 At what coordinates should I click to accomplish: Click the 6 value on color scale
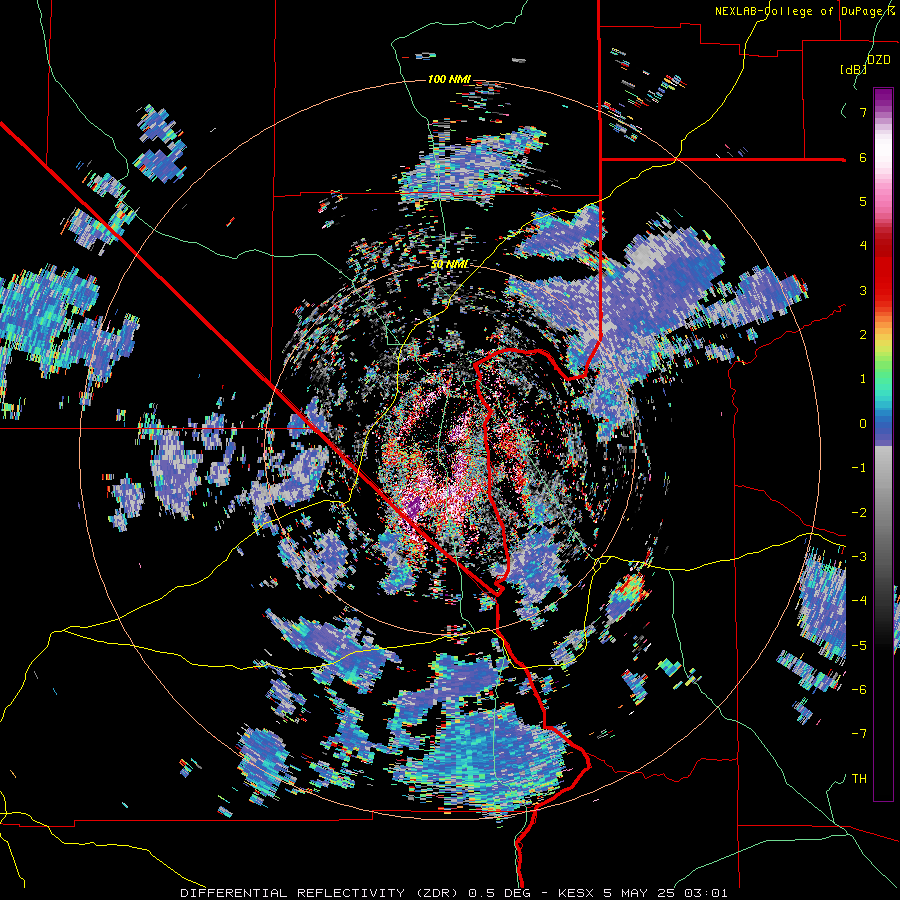[x=863, y=157]
